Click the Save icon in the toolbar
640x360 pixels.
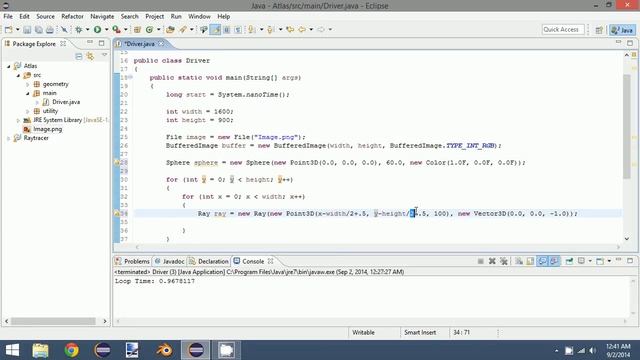pos(27,29)
